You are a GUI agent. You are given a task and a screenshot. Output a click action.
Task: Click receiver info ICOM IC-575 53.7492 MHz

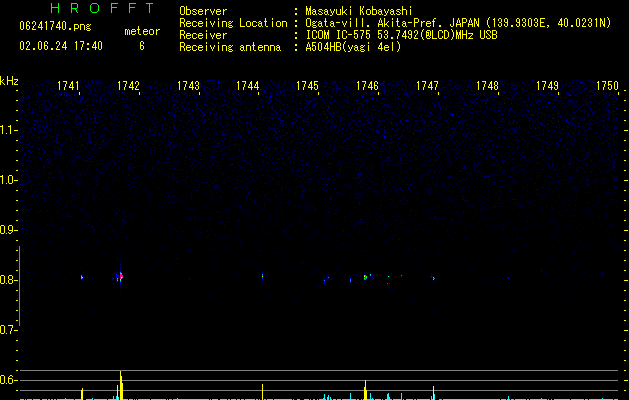pyautogui.click(x=401, y=35)
